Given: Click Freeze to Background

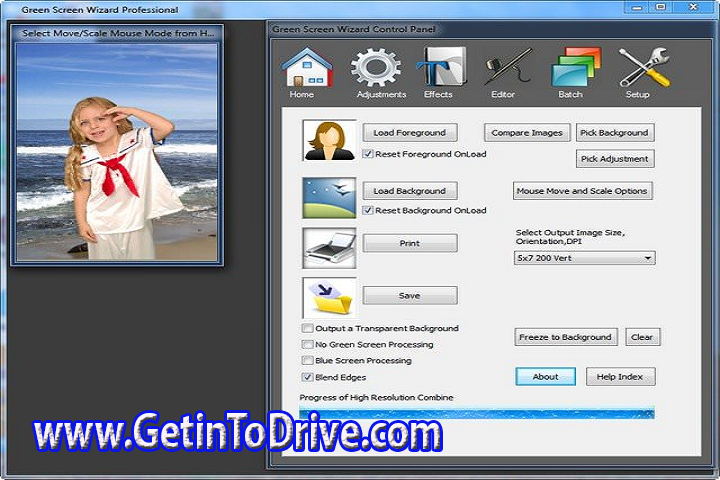Looking at the screenshot, I should [x=566, y=337].
